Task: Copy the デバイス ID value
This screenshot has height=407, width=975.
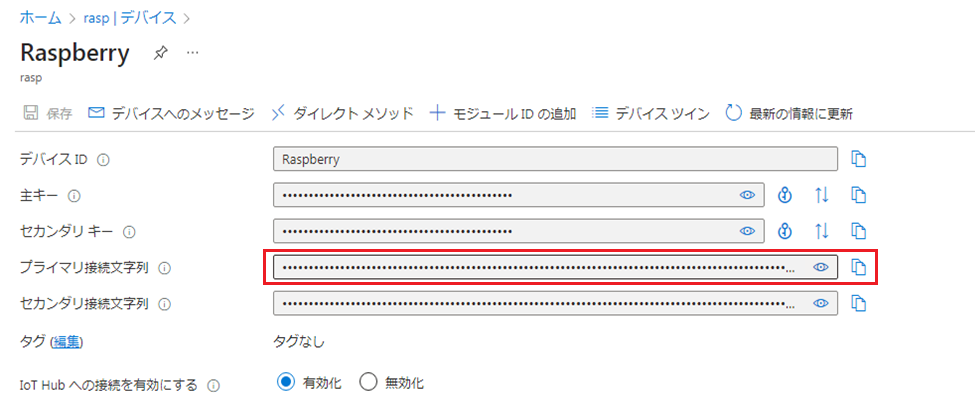Action: pyautogui.click(x=858, y=159)
